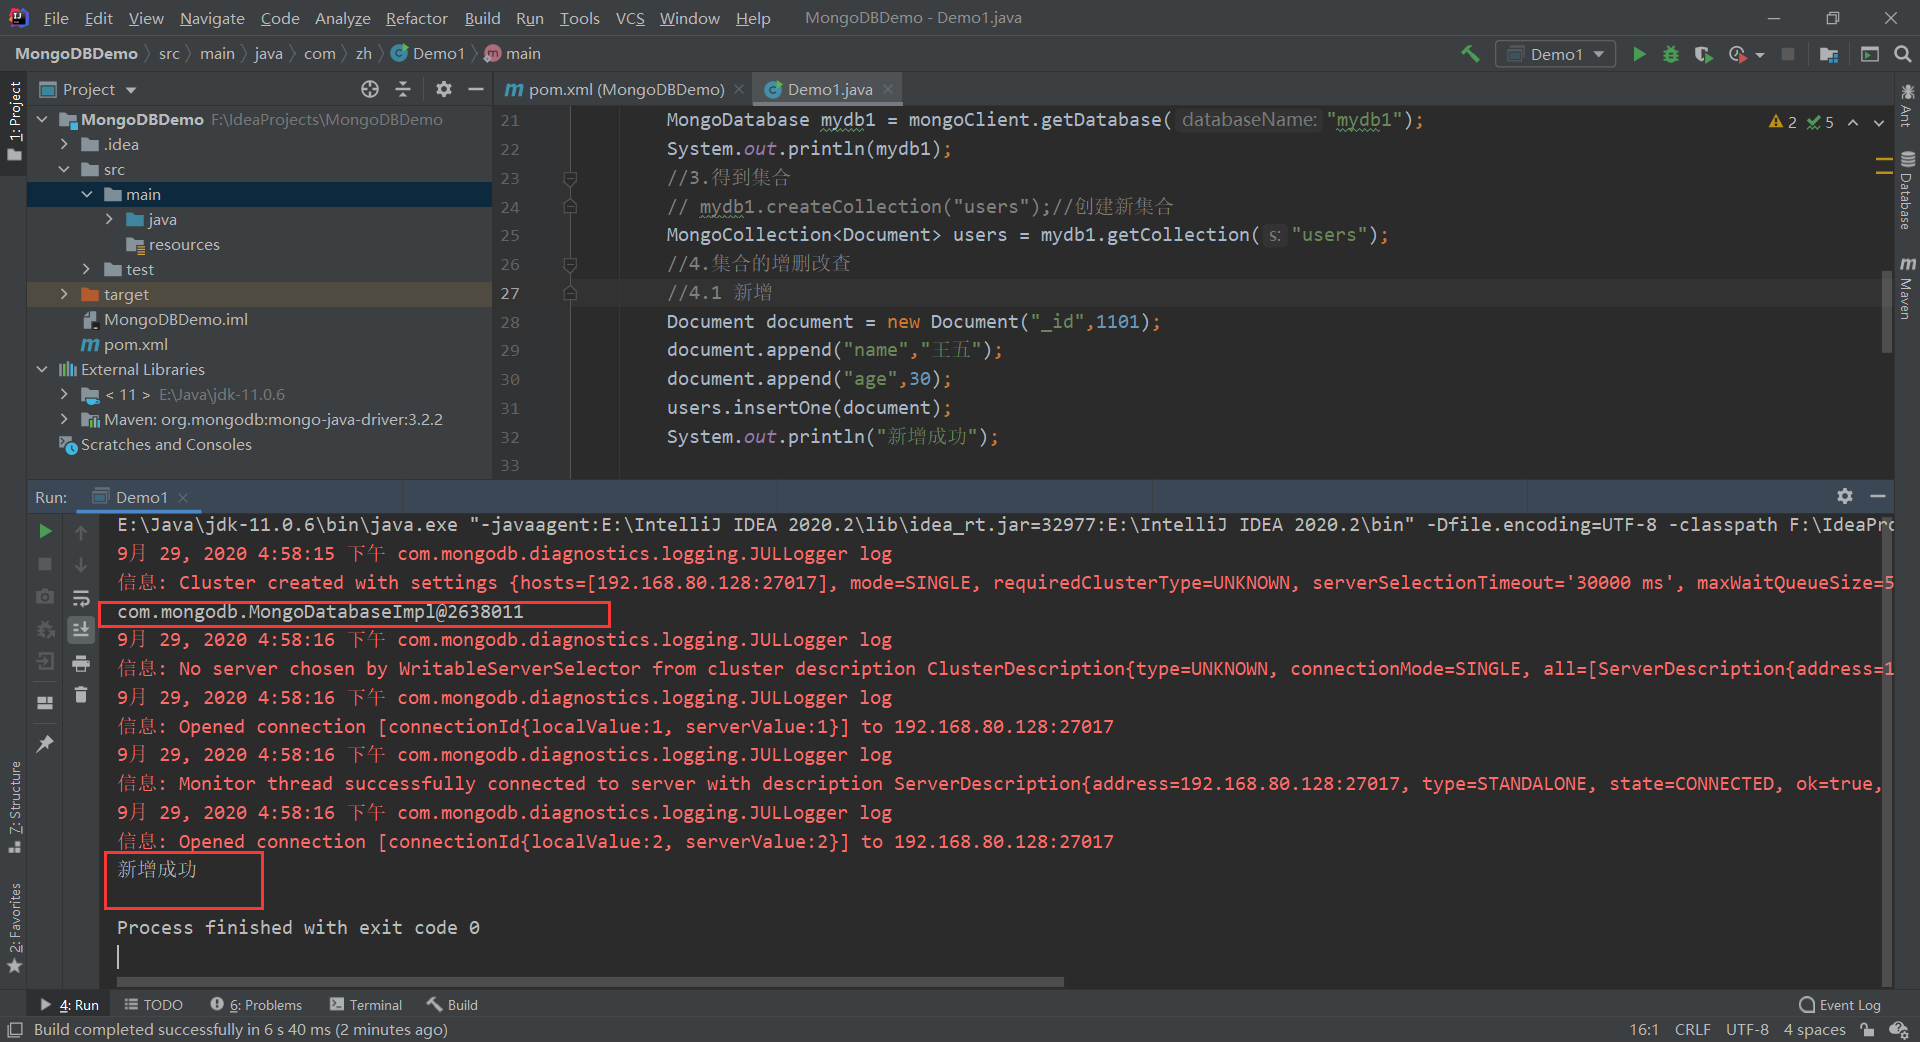1920x1042 pixels.
Task: Go to previous highlighted error arrow
Action: click(1853, 122)
